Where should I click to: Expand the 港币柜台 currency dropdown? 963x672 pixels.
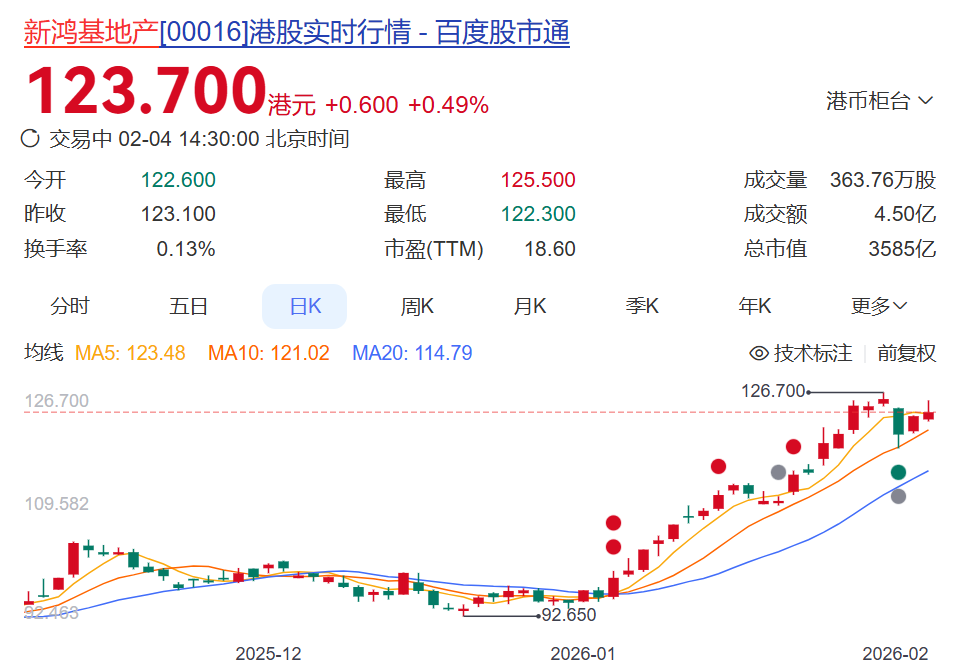click(879, 101)
